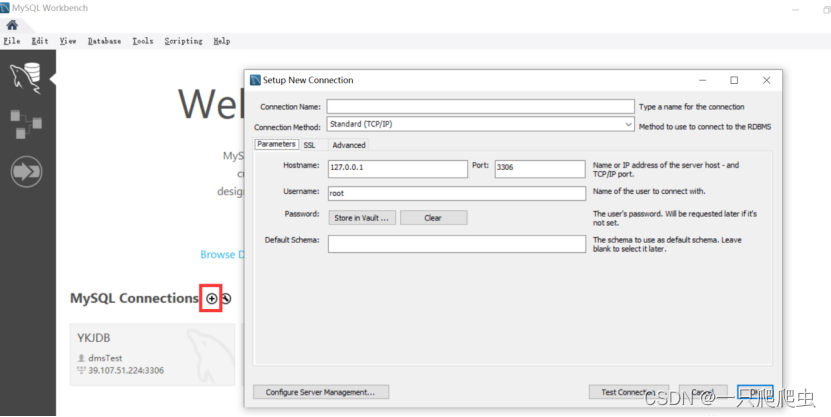
Task: Expand the Connection Method dropdown
Action: pos(480,126)
